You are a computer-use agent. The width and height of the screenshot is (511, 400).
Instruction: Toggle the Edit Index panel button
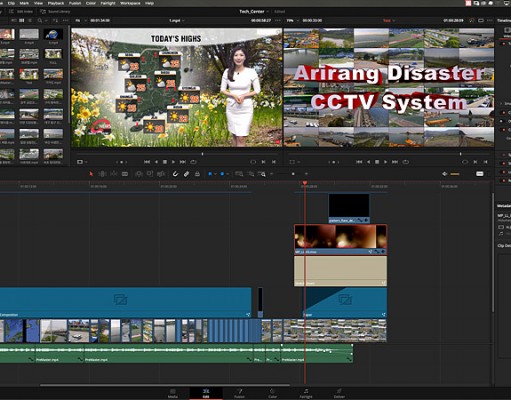21,11
